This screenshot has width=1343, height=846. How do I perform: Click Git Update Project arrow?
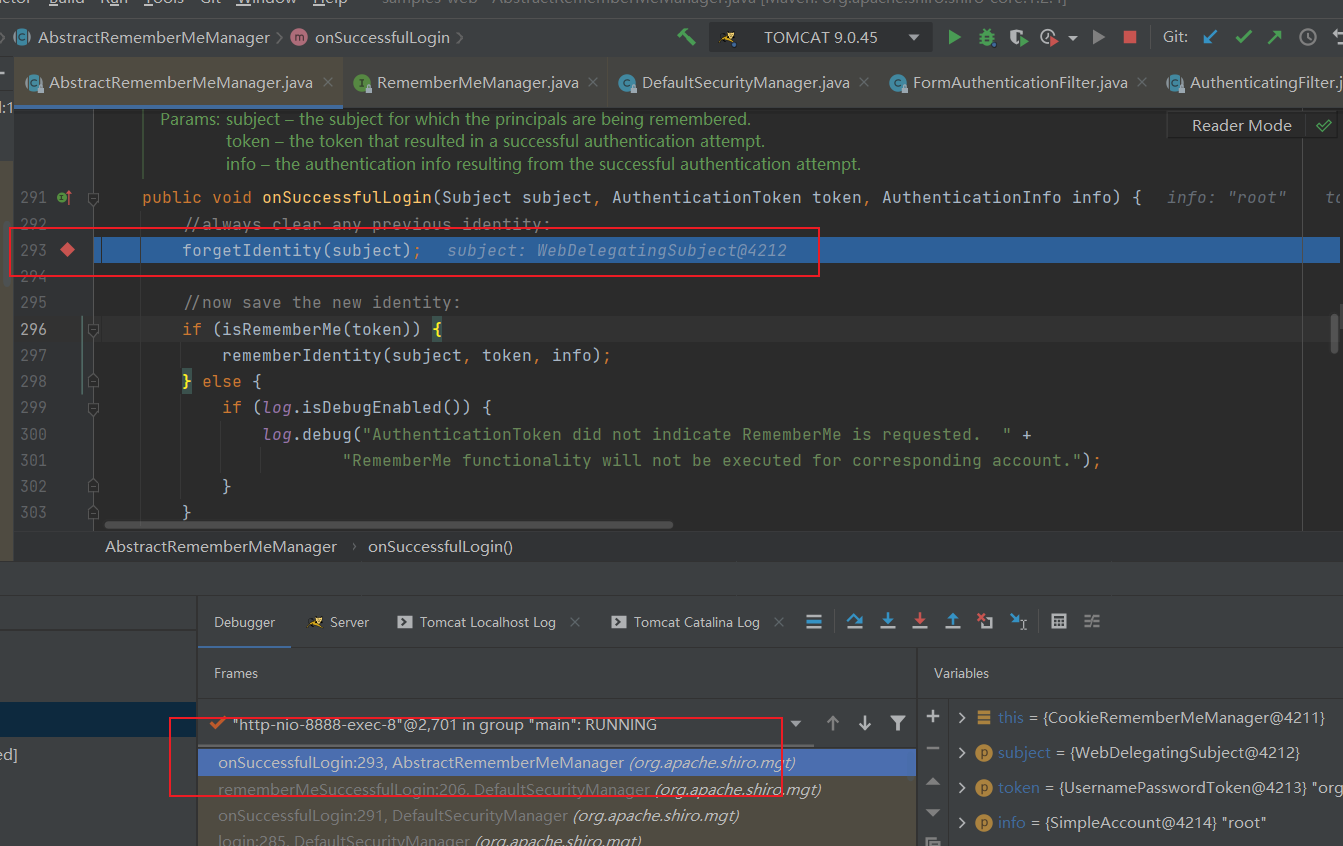(x=1210, y=38)
